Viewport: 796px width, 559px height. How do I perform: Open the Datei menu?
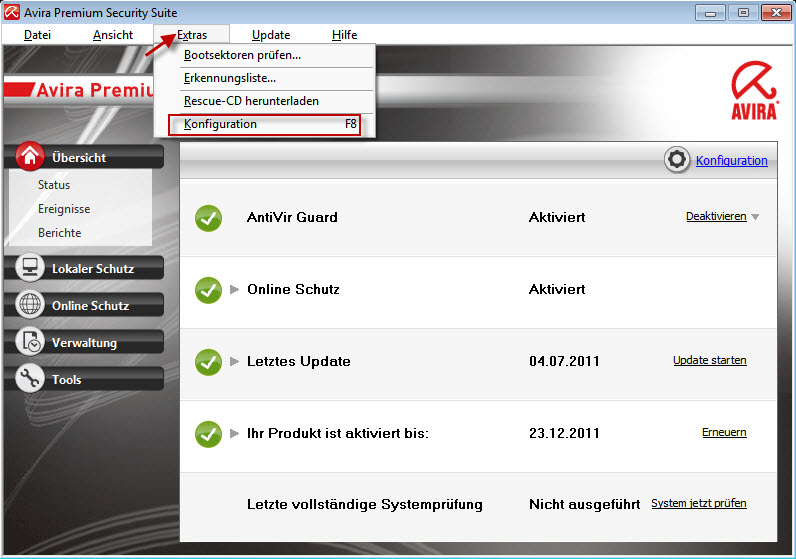tap(38, 35)
